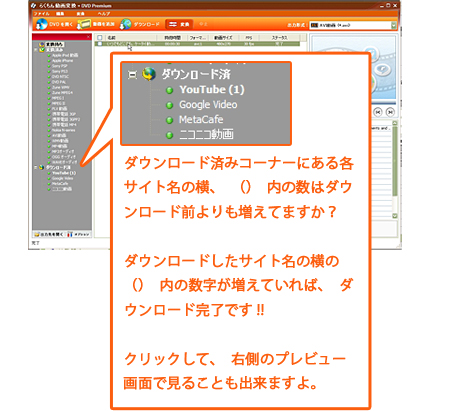Minimize the DVD Premium window
Screen dimensions: 449x411
click(x=382, y=6)
